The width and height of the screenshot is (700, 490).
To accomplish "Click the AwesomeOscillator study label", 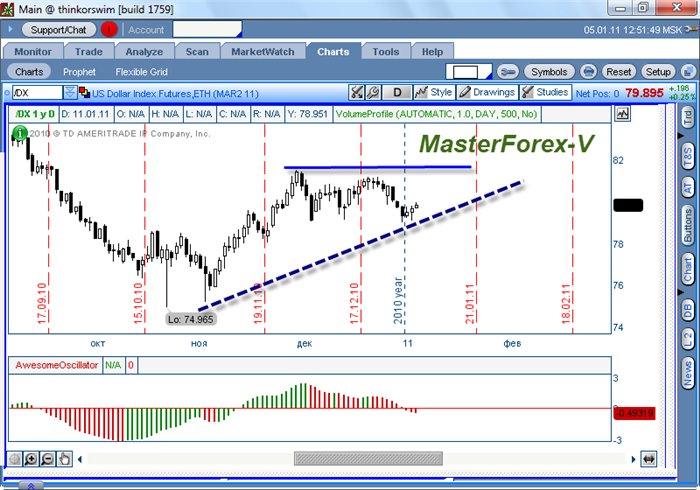I will pos(56,365).
